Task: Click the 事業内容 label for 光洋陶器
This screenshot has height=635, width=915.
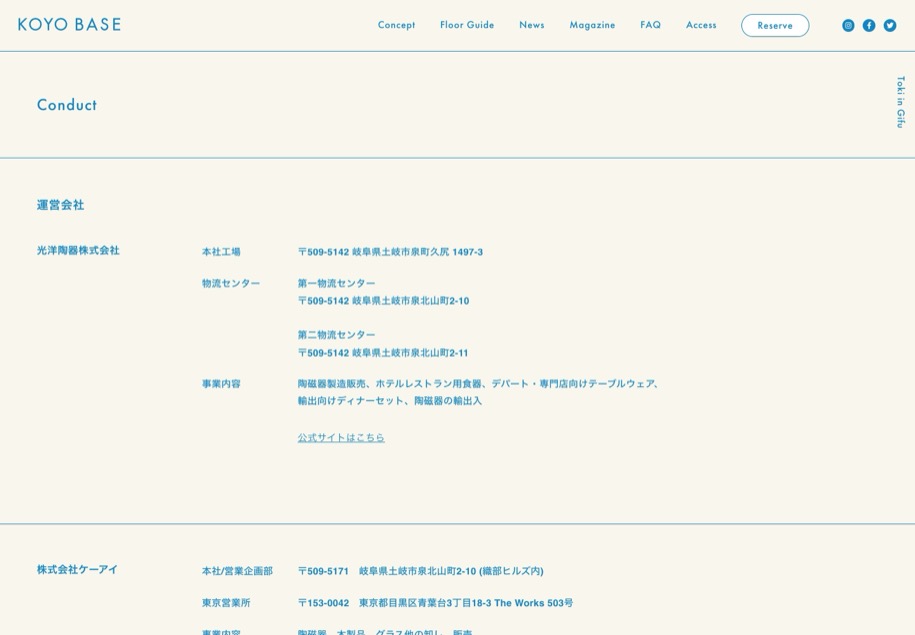Action: pyautogui.click(x=221, y=384)
